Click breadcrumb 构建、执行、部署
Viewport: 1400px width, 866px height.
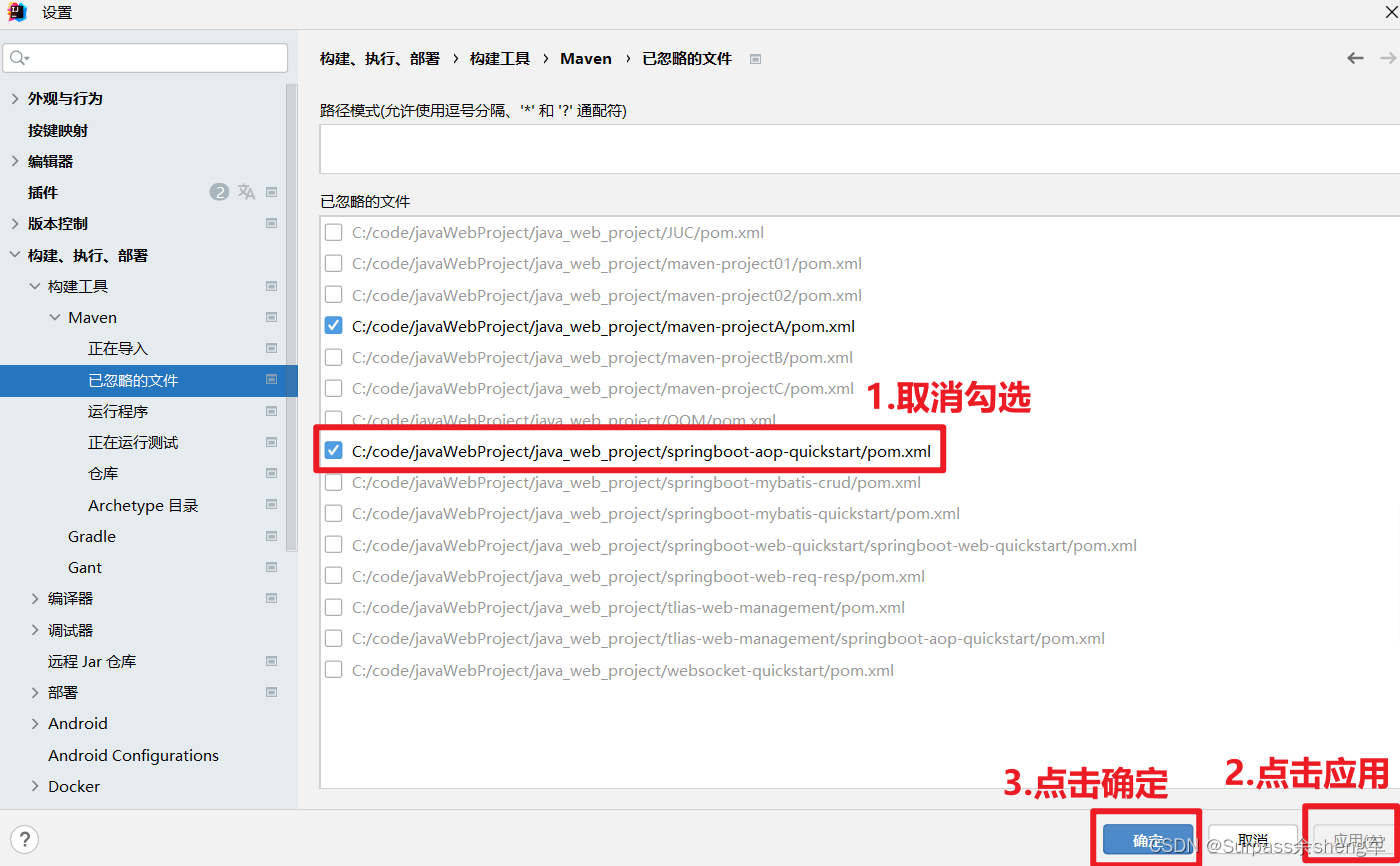point(380,59)
